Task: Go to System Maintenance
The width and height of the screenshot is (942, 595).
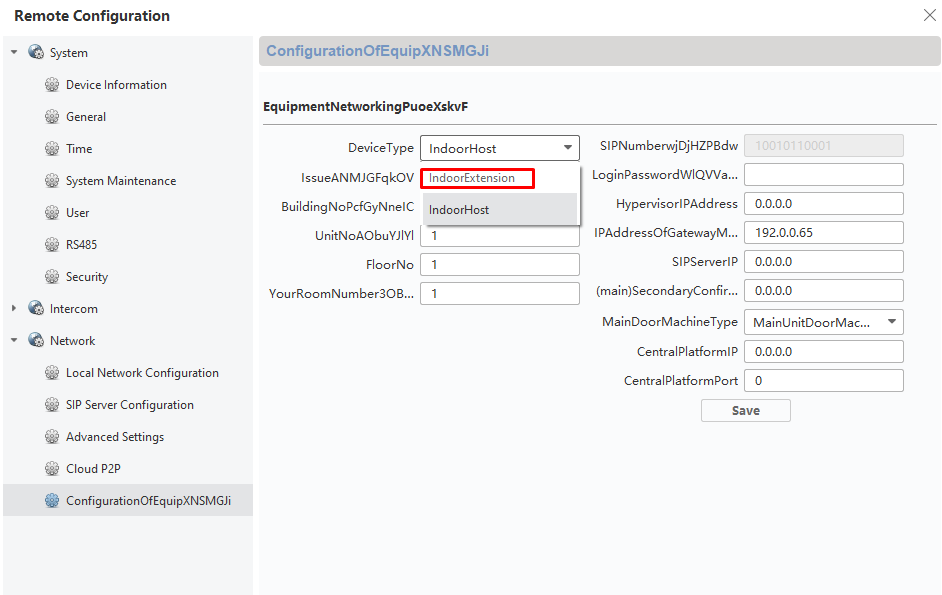Action: click(x=121, y=180)
